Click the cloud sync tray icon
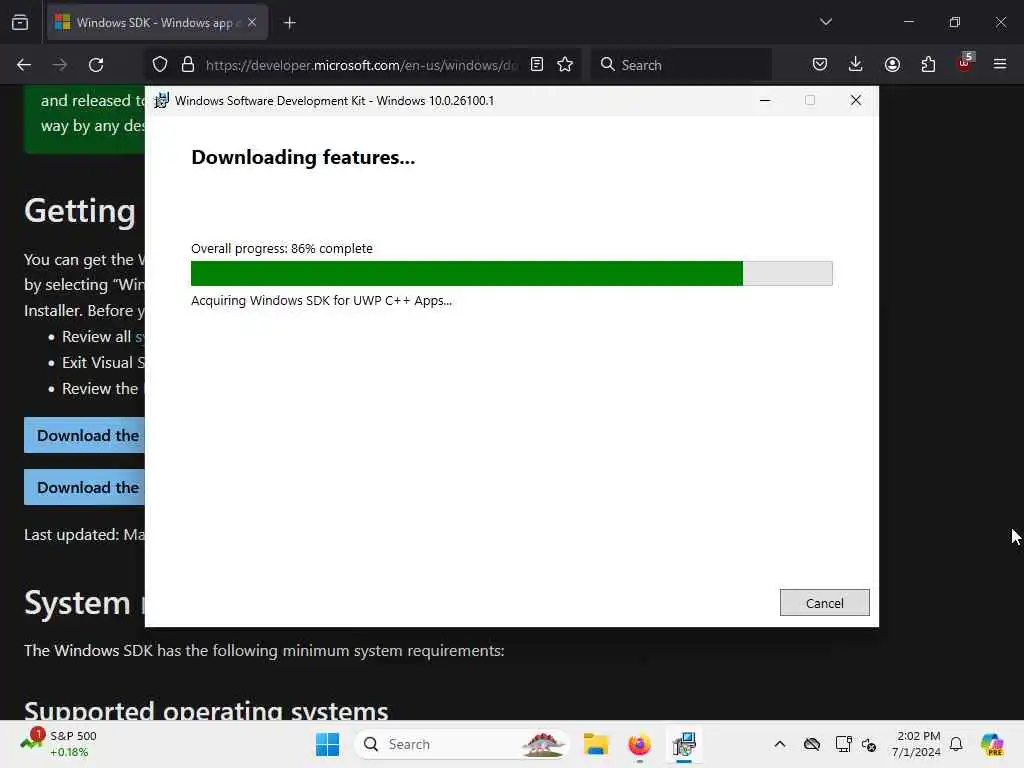Screen dimensions: 1024x768 (x=812, y=744)
